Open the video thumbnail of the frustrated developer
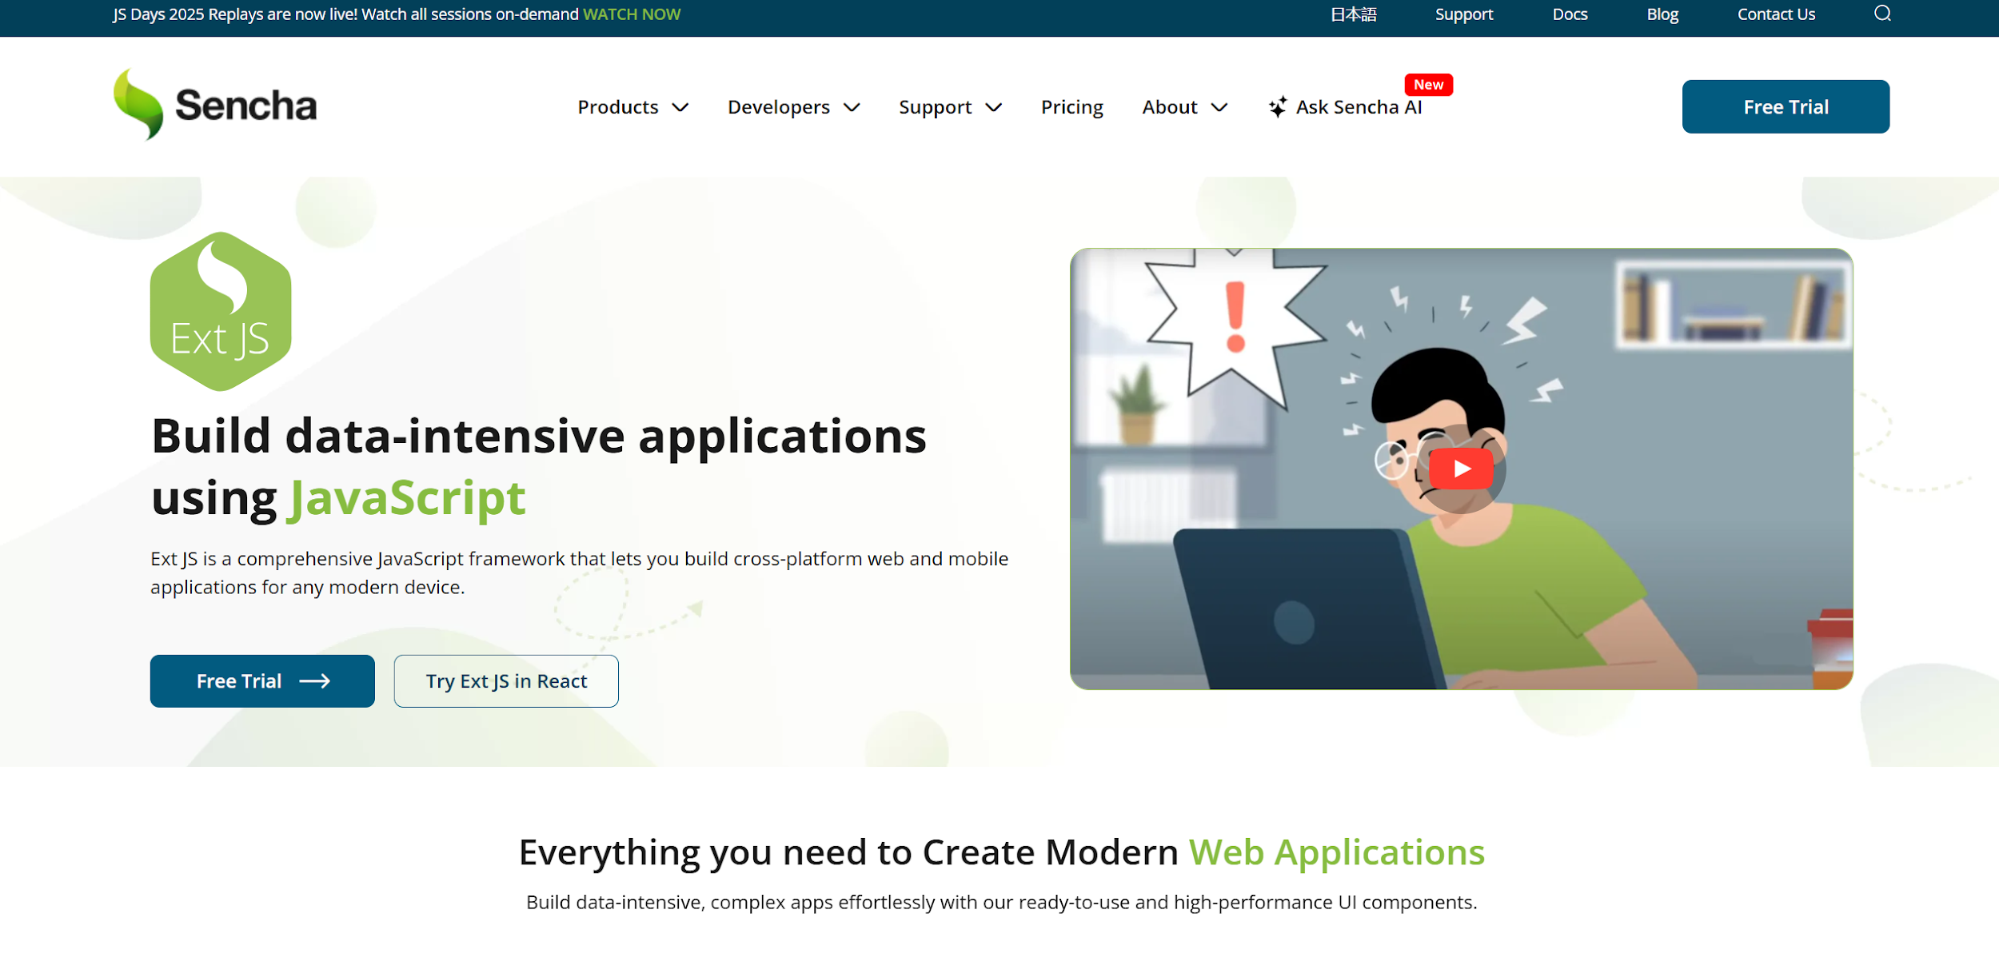The width and height of the screenshot is (1999, 959). [x=1461, y=468]
